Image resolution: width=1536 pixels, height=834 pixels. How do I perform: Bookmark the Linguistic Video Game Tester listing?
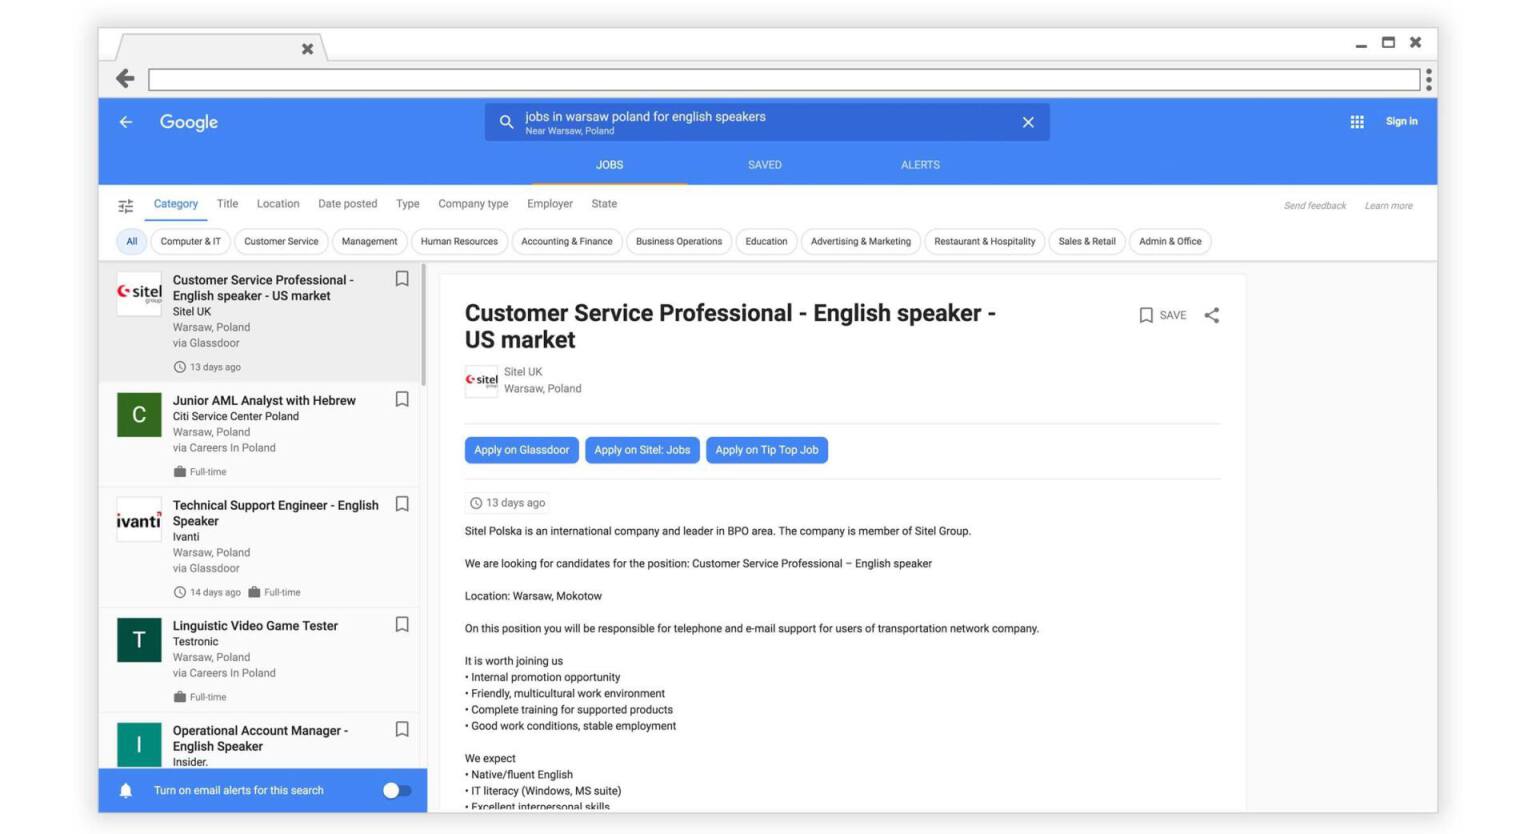click(402, 624)
